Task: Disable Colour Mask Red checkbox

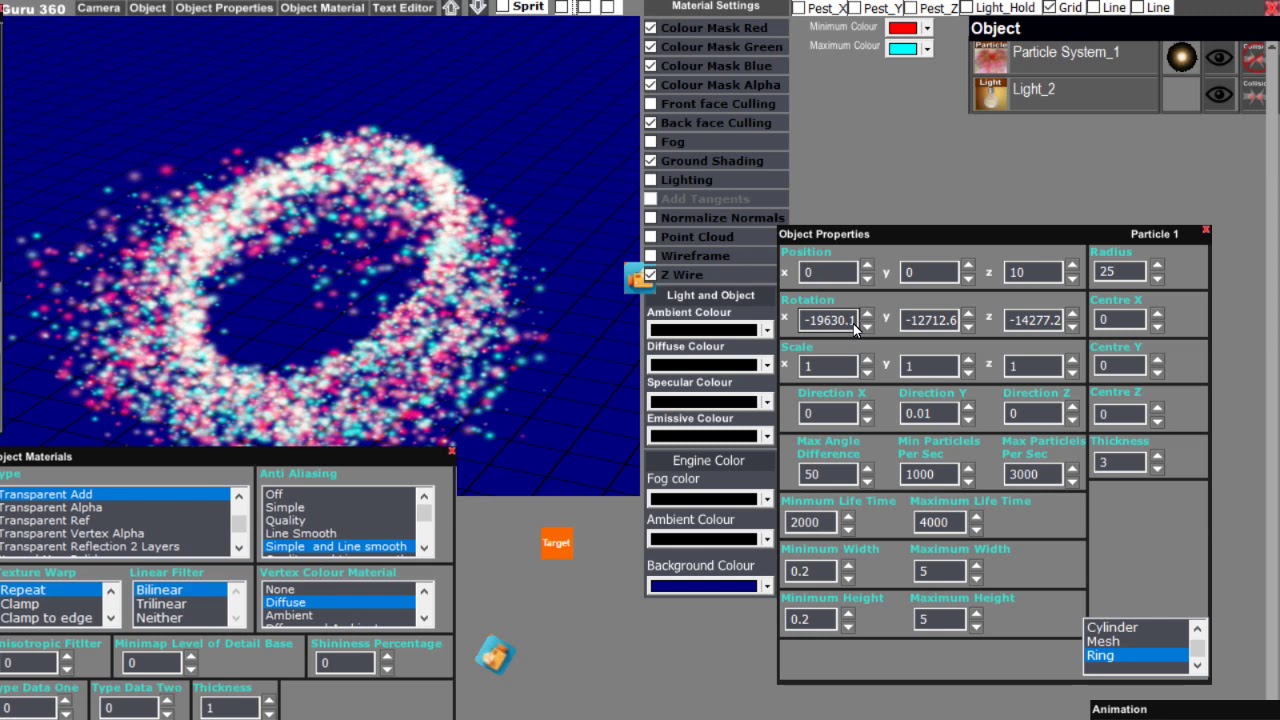Action: tap(651, 28)
